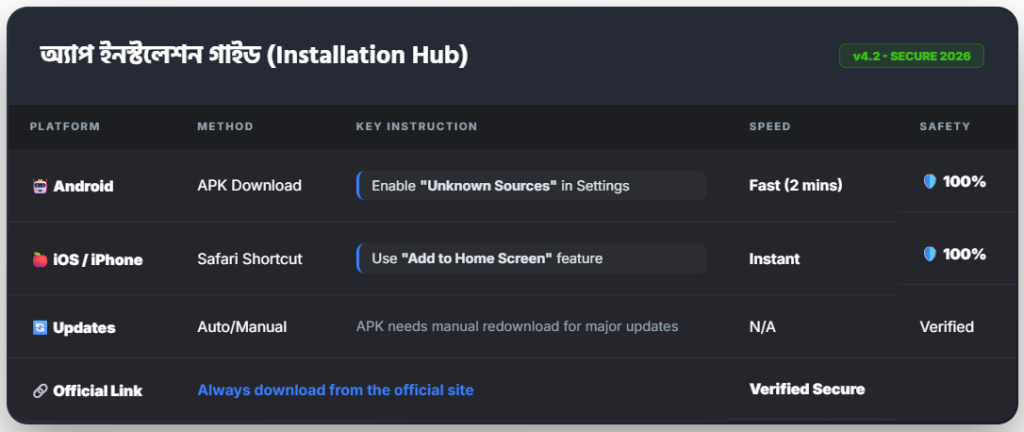The height and width of the screenshot is (432, 1024).
Task: Click the Official Link chain icon
Action: (40, 391)
